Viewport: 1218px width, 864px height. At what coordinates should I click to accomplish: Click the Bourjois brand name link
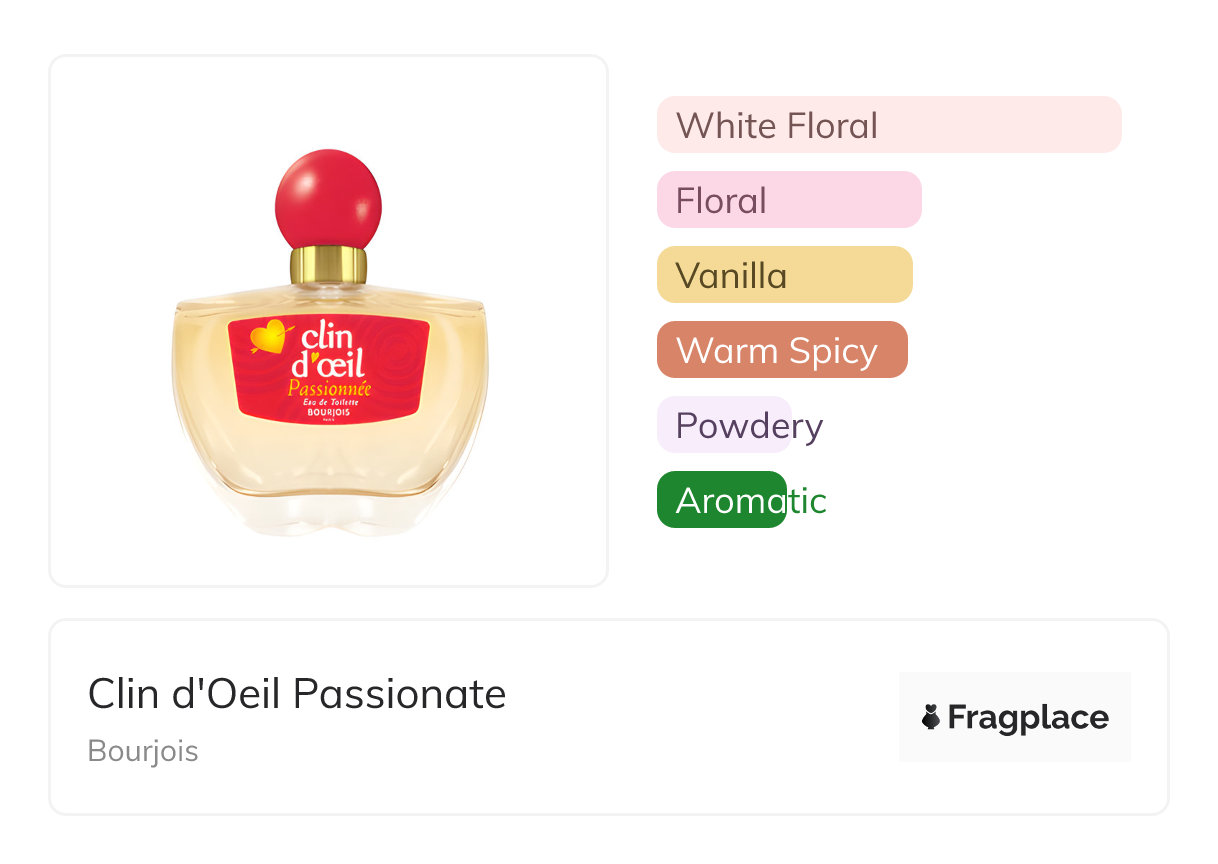(x=143, y=751)
